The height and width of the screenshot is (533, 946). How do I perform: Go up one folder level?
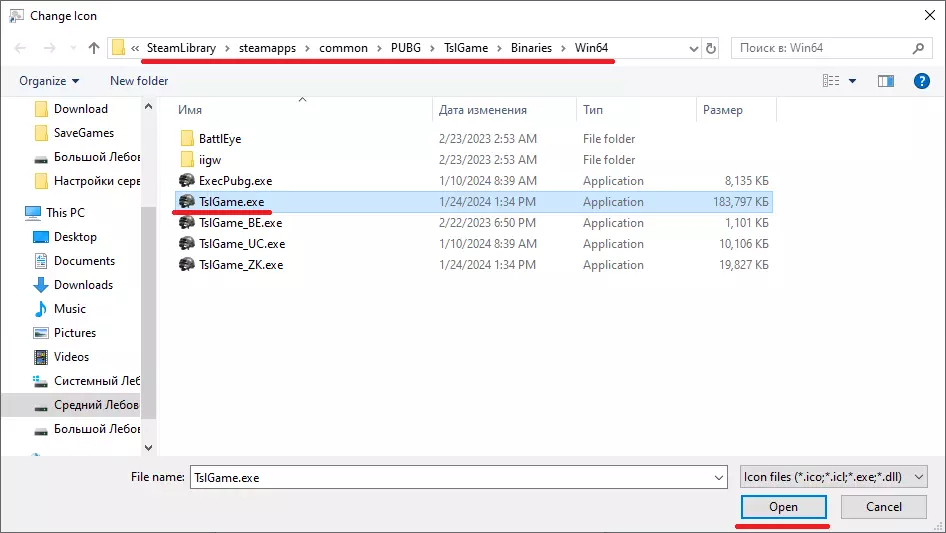(94, 48)
